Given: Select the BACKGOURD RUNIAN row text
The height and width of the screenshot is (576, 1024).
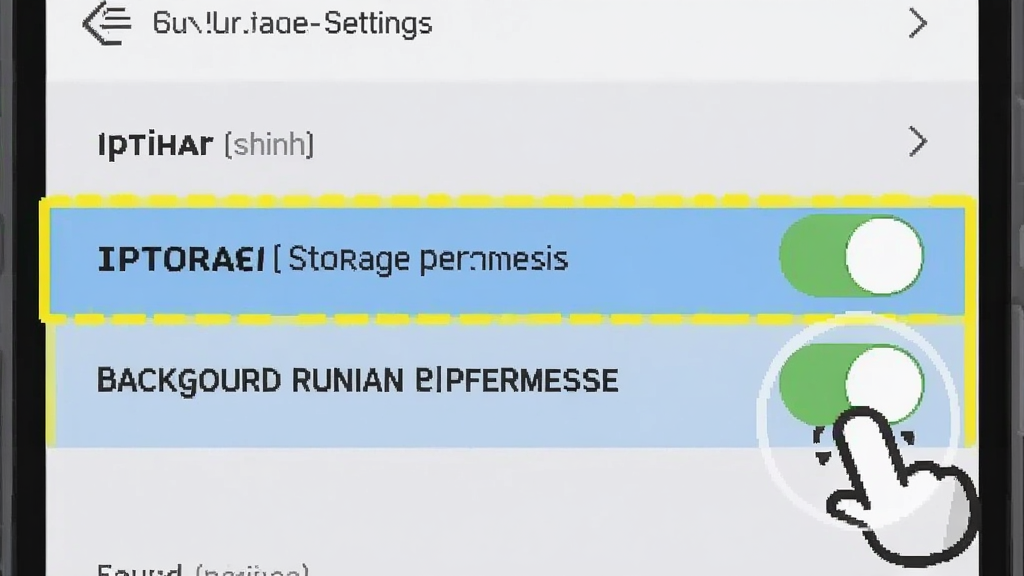Looking at the screenshot, I should pyautogui.click(x=357, y=381).
